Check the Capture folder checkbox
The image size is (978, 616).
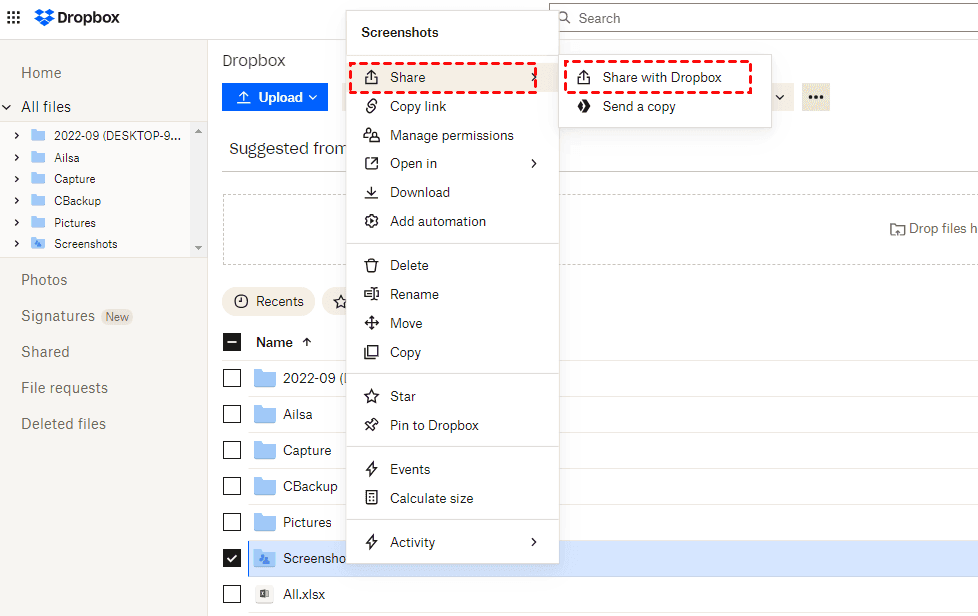point(232,450)
